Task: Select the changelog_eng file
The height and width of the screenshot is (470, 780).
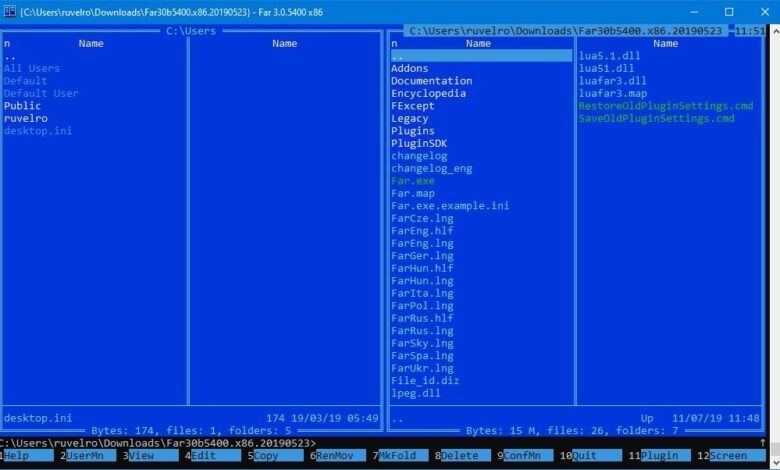Action: coord(431,169)
